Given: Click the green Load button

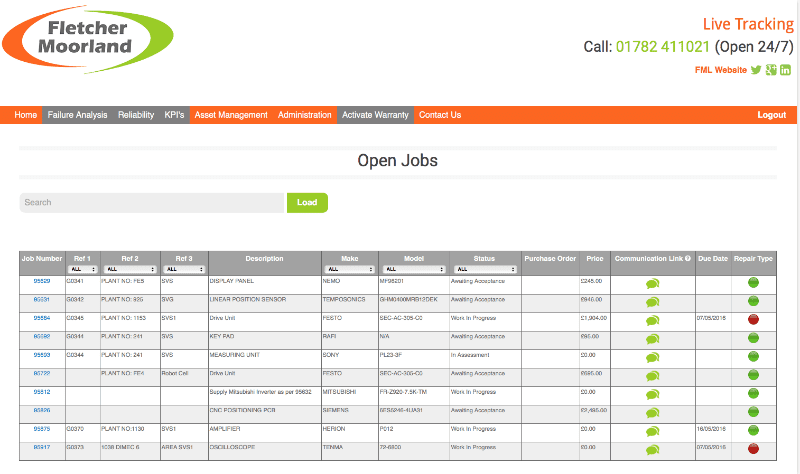Looking at the screenshot, I should coord(307,203).
